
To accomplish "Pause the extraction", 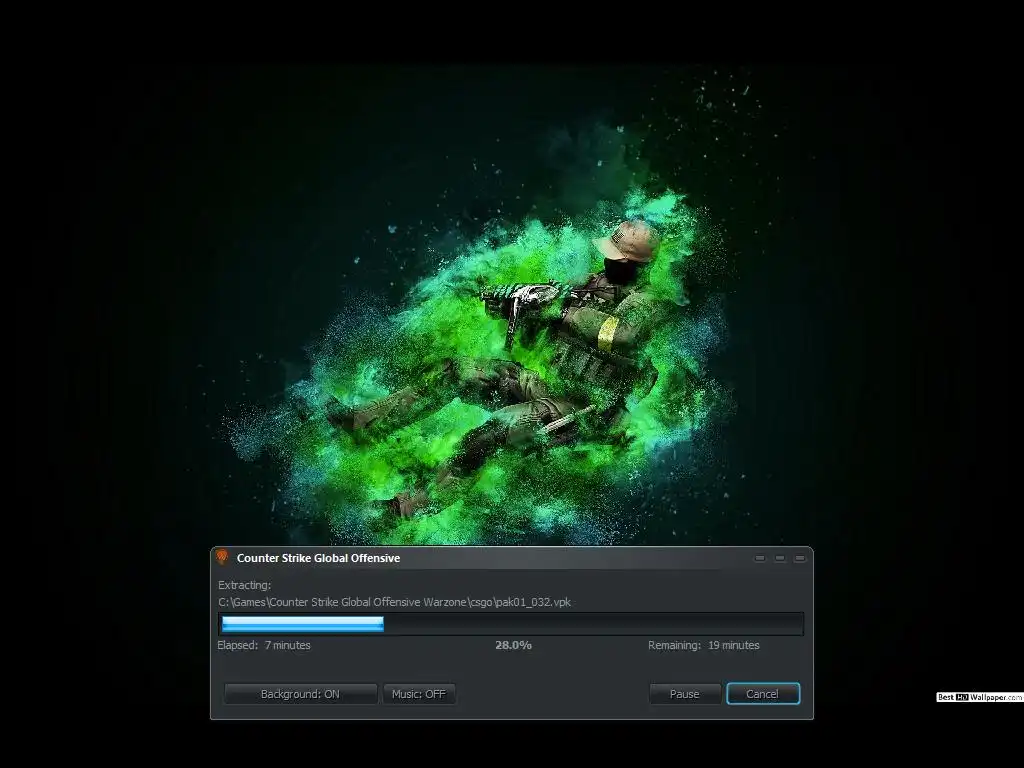I will click(684, 694).
